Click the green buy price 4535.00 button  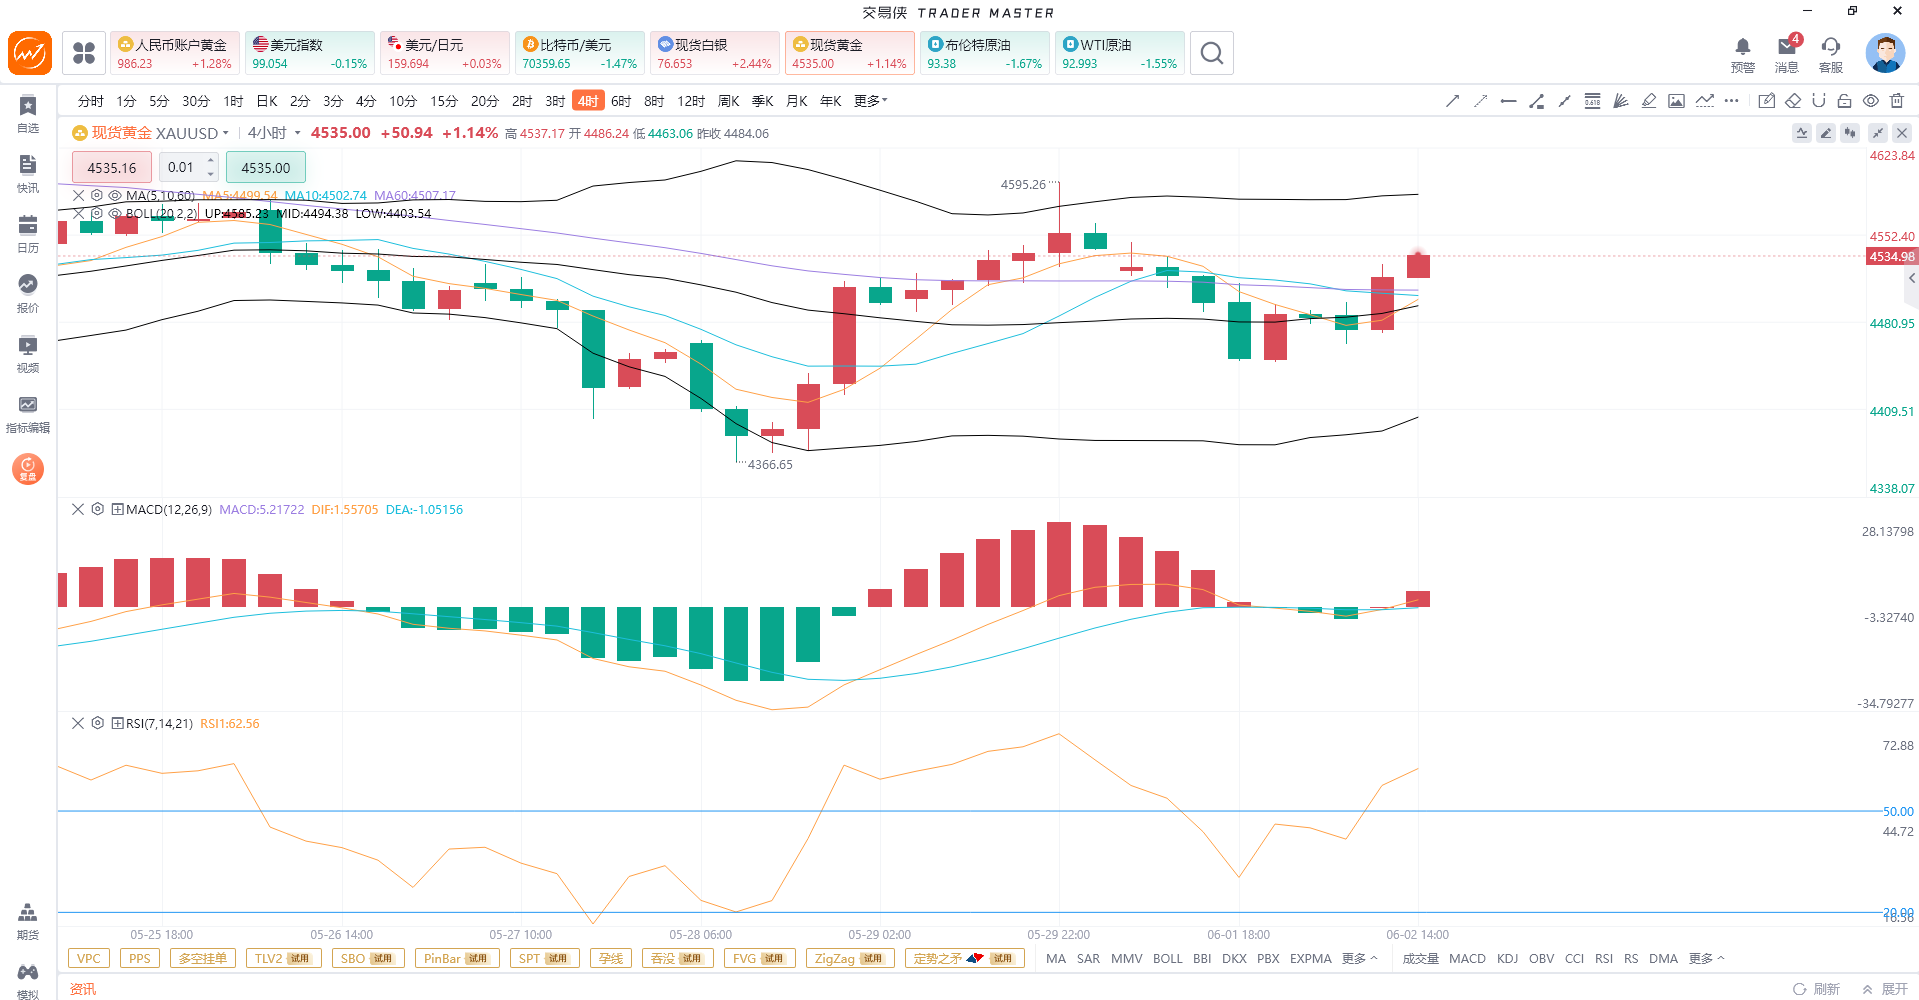(x=266, y=167)
